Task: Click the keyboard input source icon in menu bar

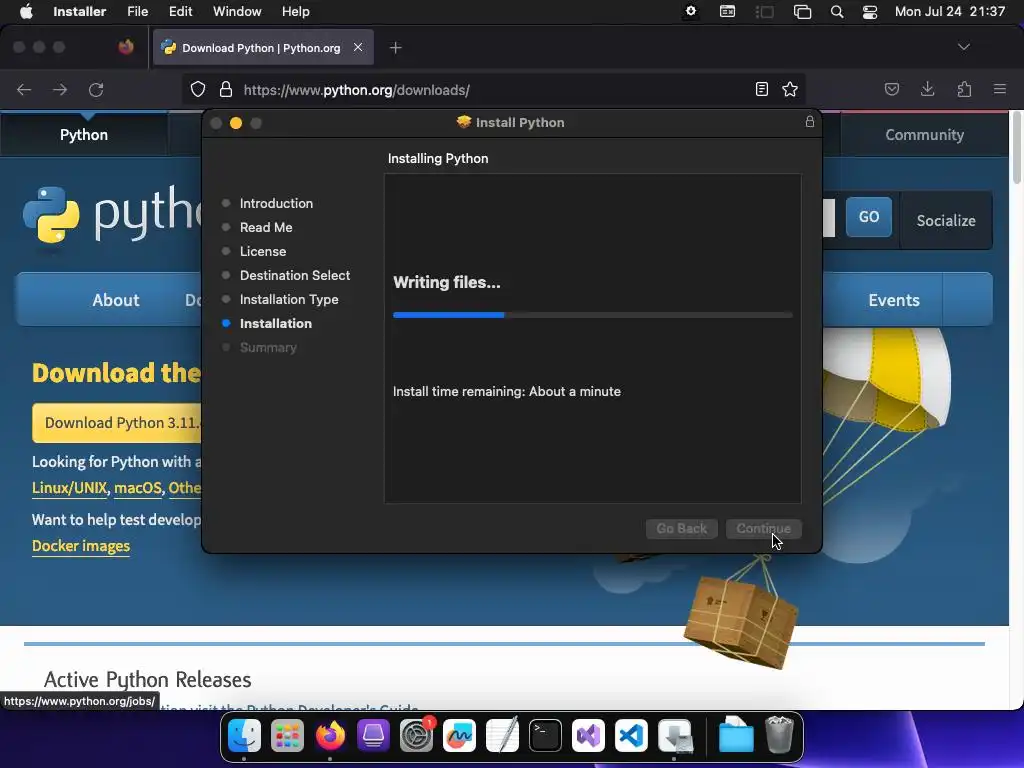Action: click(727, 12)
